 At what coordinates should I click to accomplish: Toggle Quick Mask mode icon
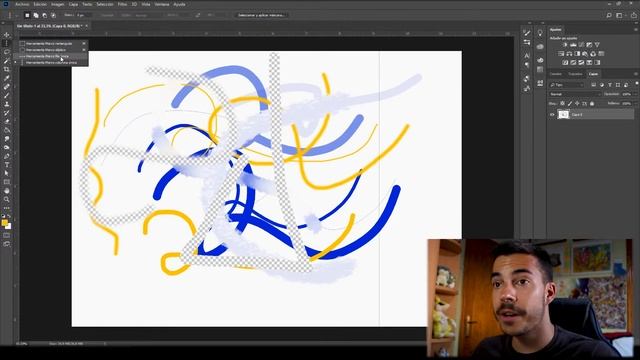7,236
